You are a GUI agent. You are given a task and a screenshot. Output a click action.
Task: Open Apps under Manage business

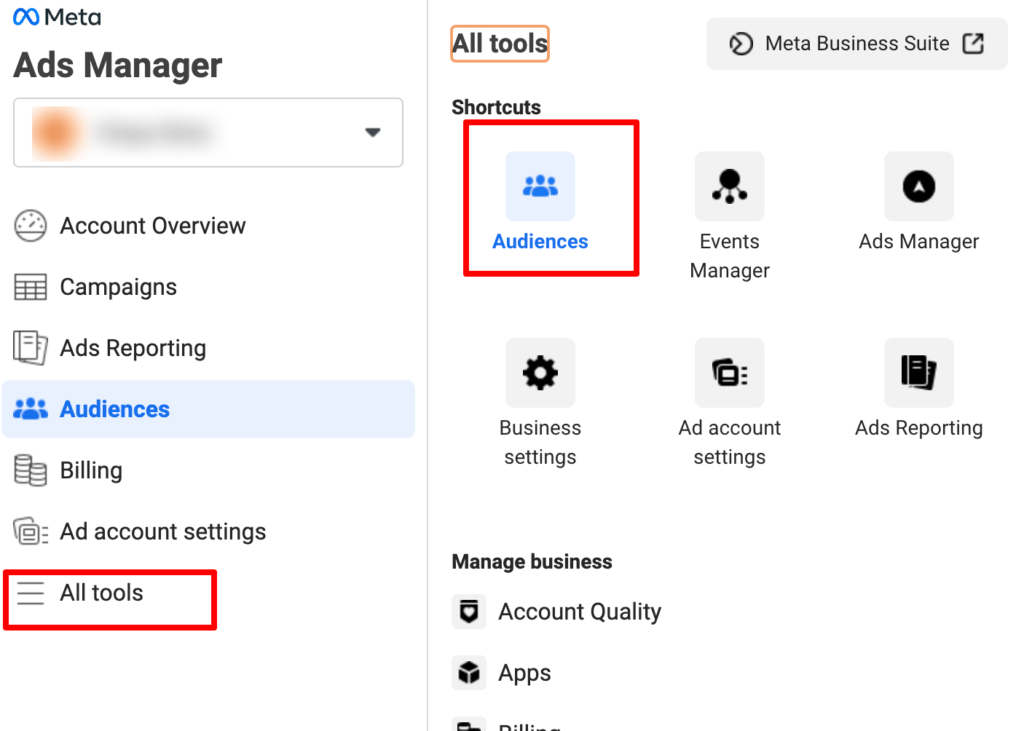(x=524, y=674)
